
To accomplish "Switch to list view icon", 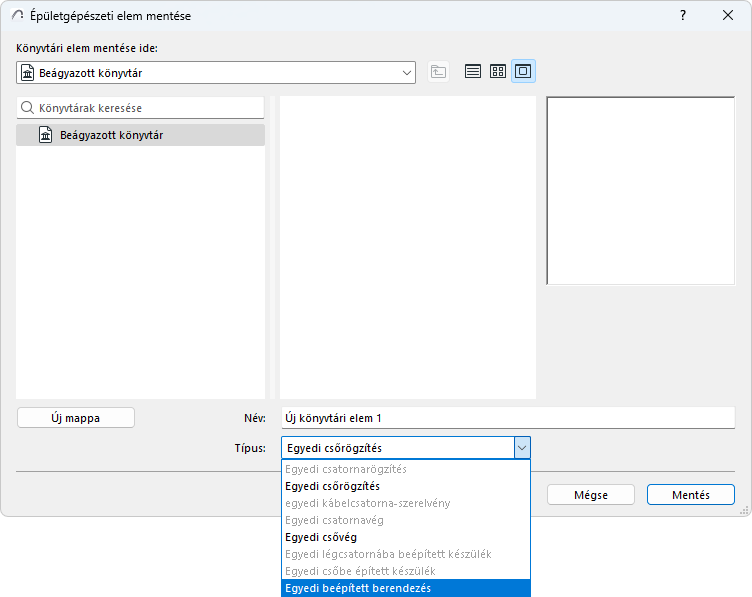I will coord(472,71).
